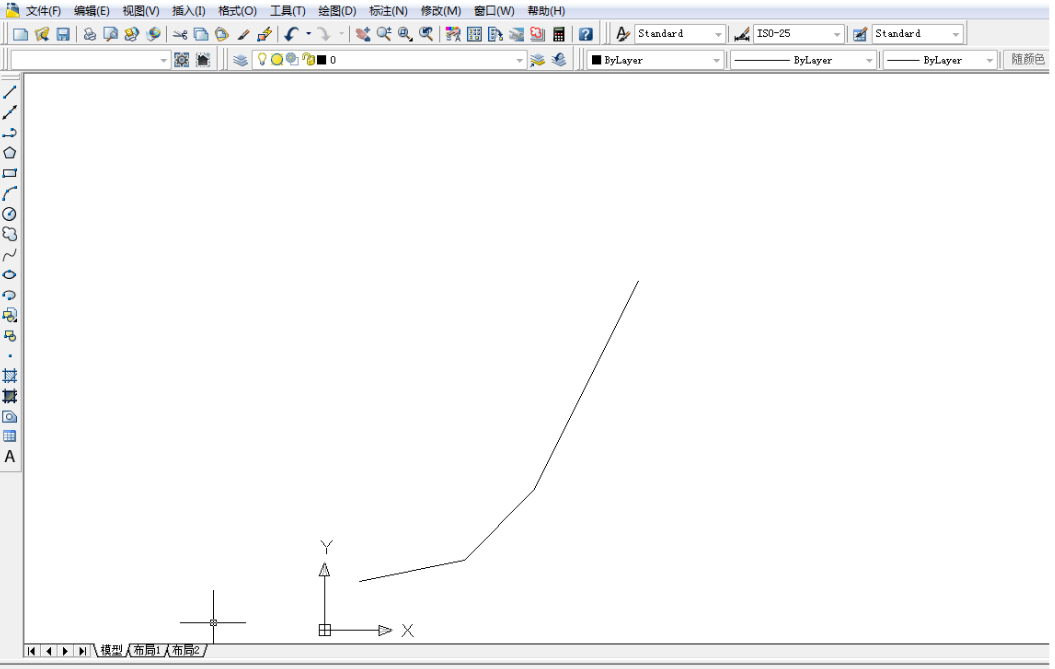Select the Ellipse Arc tool
This screenshot has width=1055, height=669.
(x=9, y=295)
